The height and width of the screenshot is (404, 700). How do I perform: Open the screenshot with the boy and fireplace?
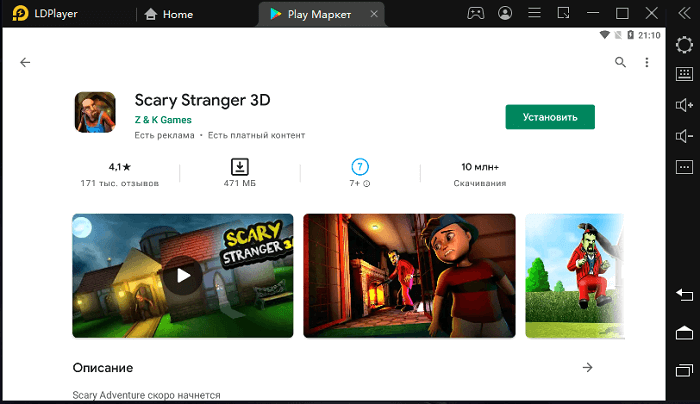(x=409, y=275)
